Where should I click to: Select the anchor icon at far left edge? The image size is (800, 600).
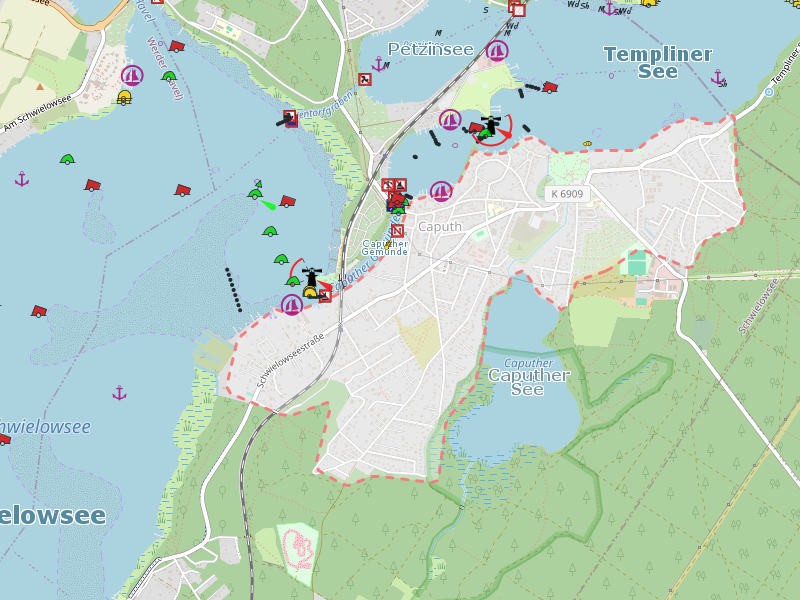click(x=22, y=179)
